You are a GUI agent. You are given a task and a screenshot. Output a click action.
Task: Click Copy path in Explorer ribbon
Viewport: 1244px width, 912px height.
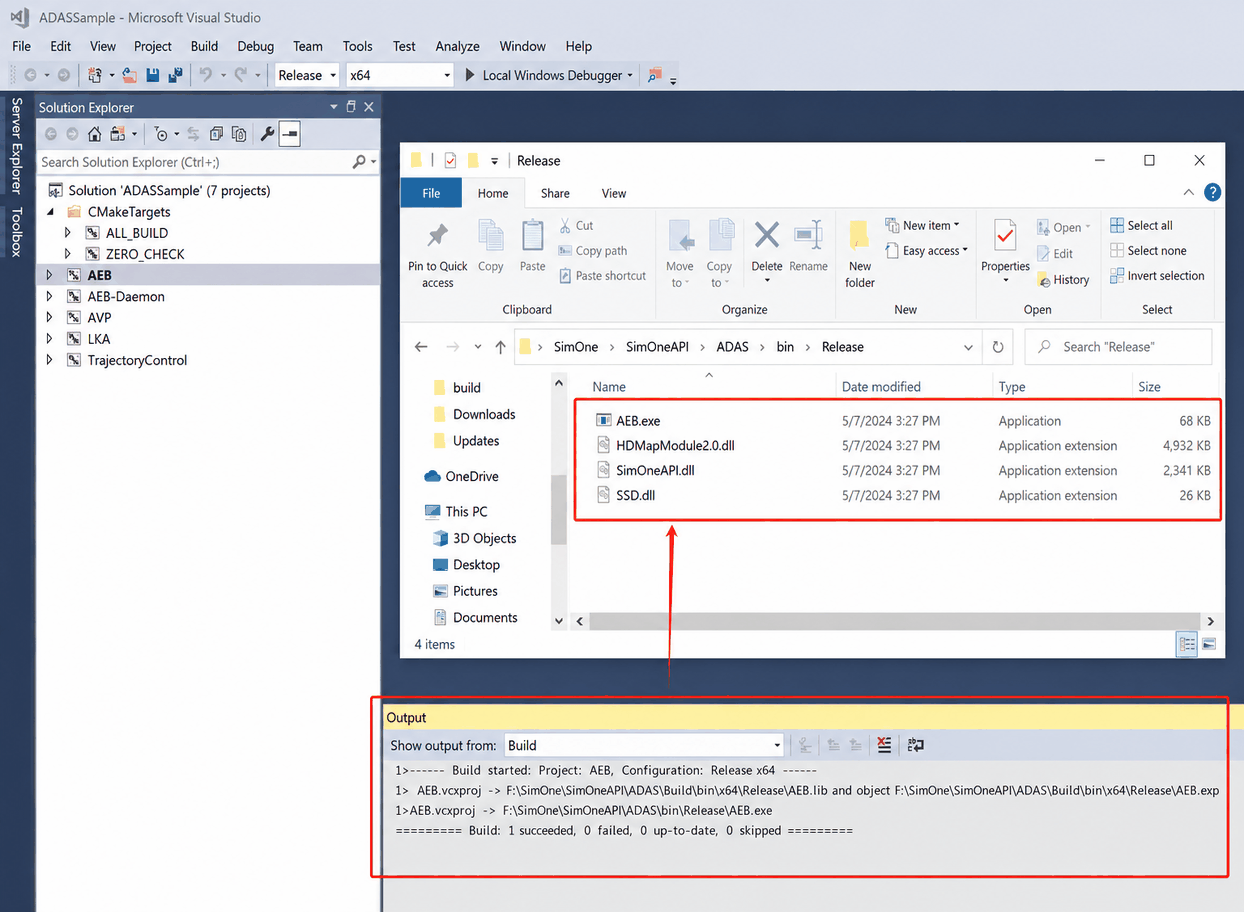592,251
